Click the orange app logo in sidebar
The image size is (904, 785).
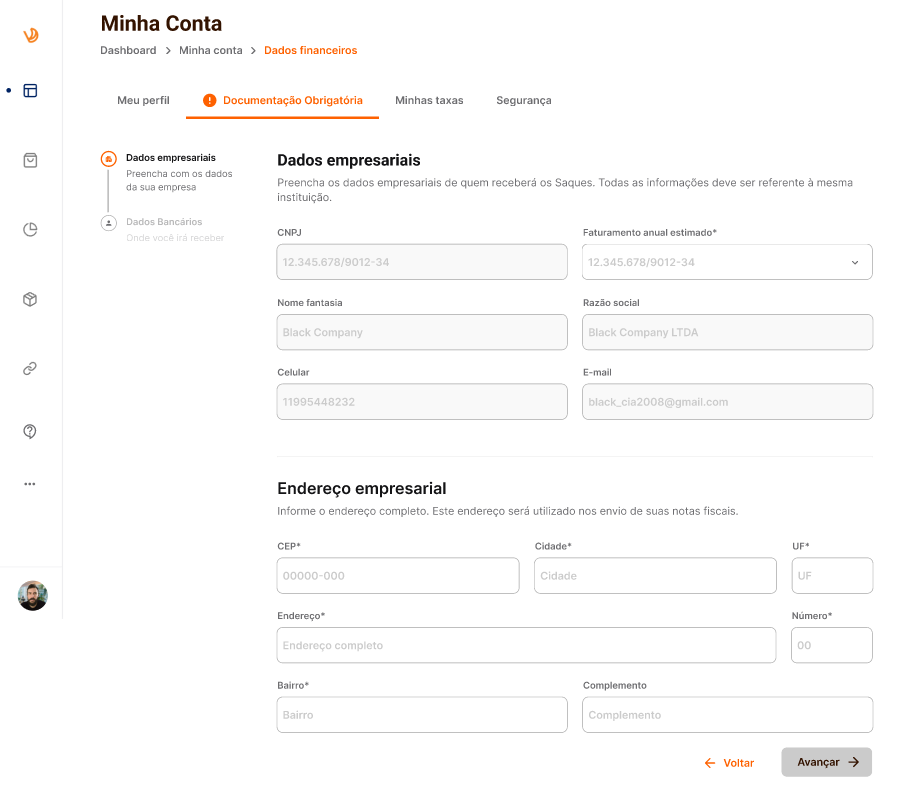(31, 35)
